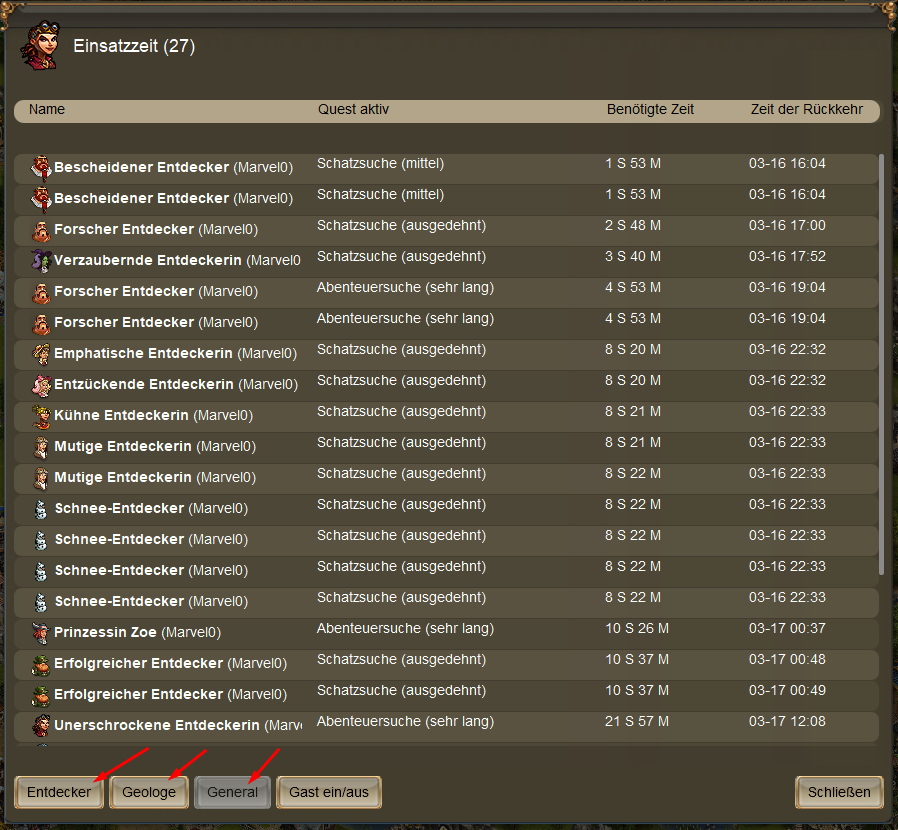898x830 pixels.
Task: Click the Entzückende Entdeckerin portrait icon
Action: coord(40,384)
